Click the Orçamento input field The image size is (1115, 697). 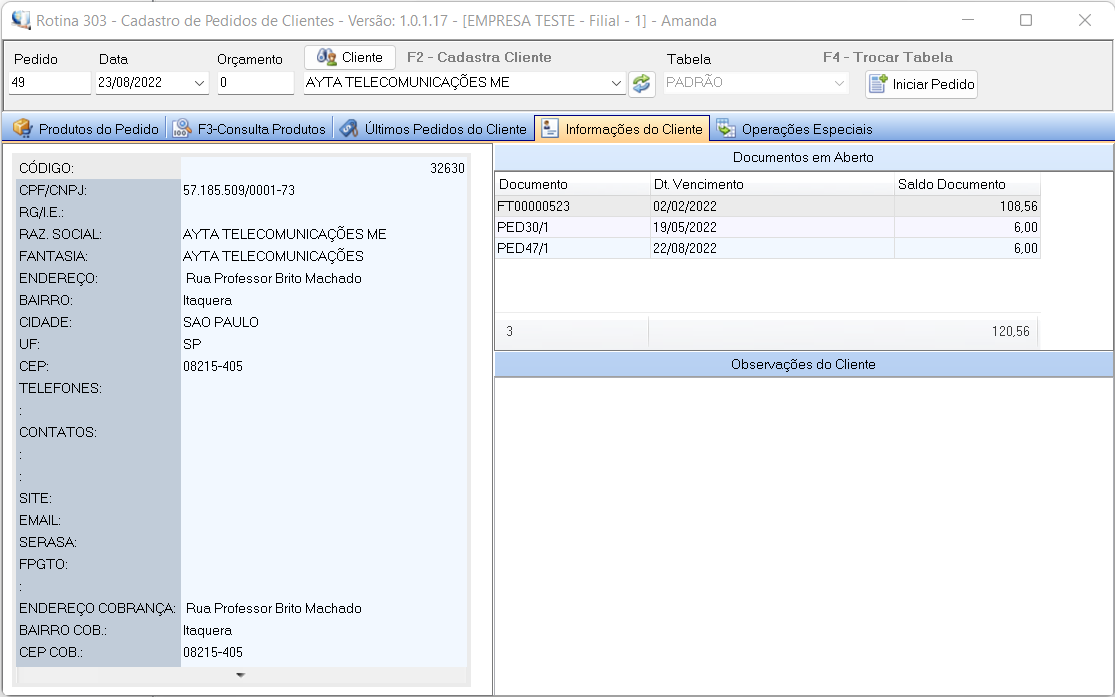[255, 83]
